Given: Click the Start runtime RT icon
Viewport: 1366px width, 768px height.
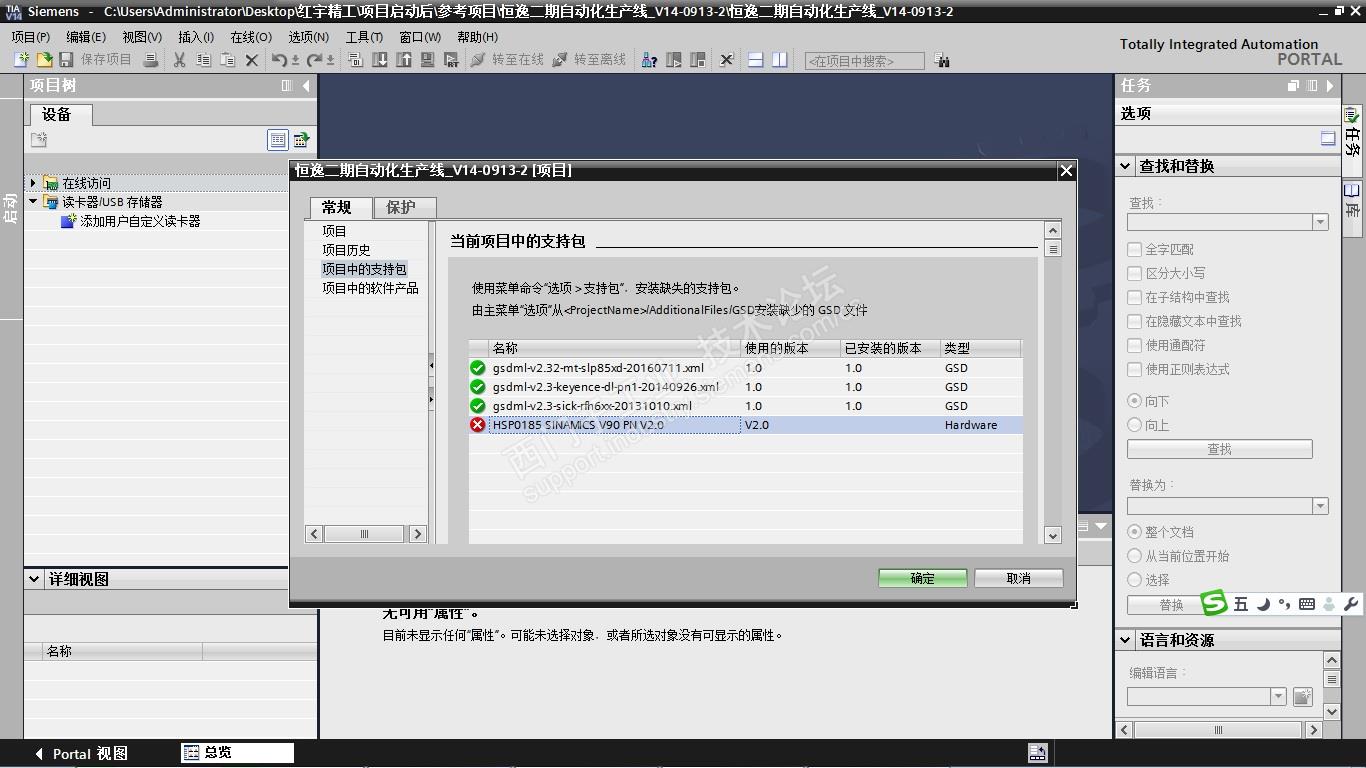Looking at the screenshot, I should (453, 60).
